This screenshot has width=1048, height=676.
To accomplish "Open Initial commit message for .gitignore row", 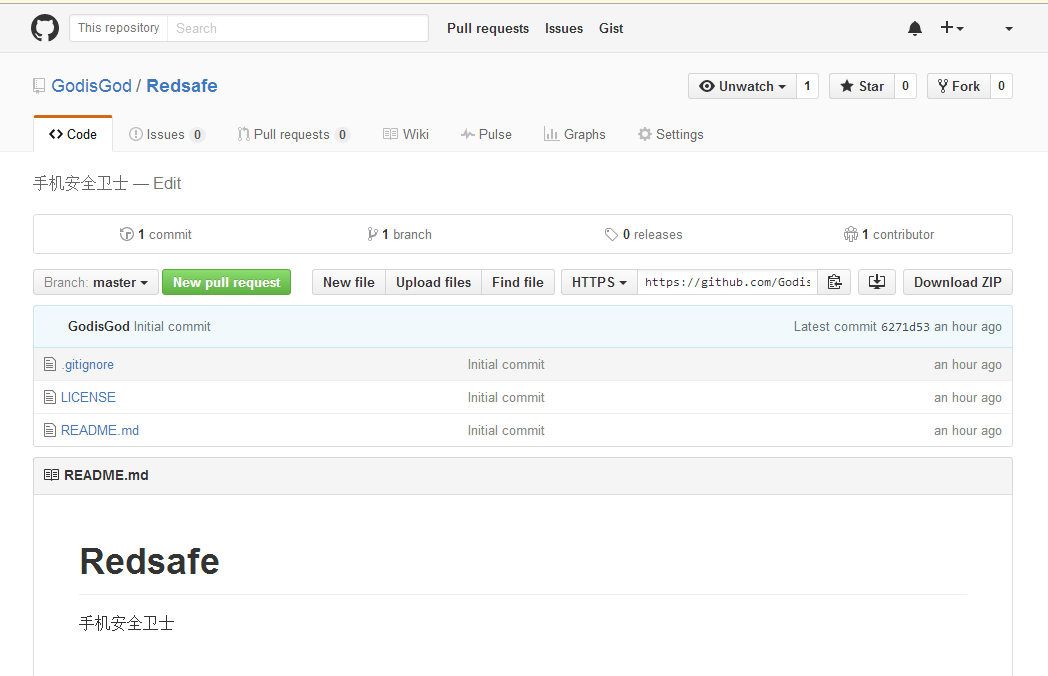I will pos(506,364).
